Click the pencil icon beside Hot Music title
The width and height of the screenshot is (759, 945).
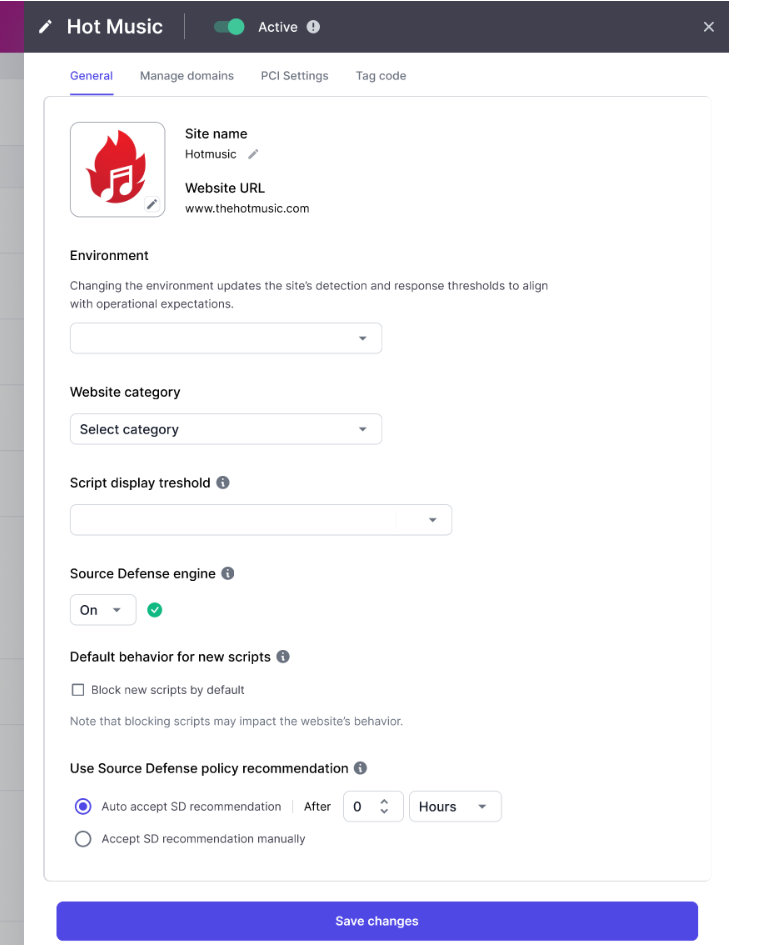tap(45, 27)
